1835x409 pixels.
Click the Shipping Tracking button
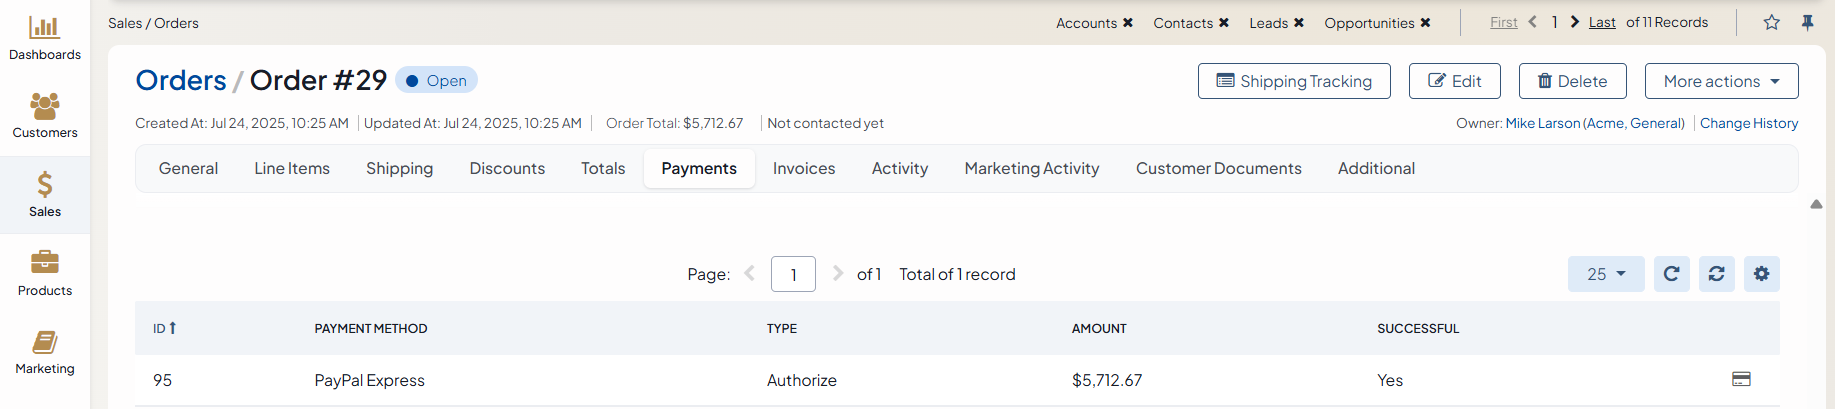pos(1293,81)
